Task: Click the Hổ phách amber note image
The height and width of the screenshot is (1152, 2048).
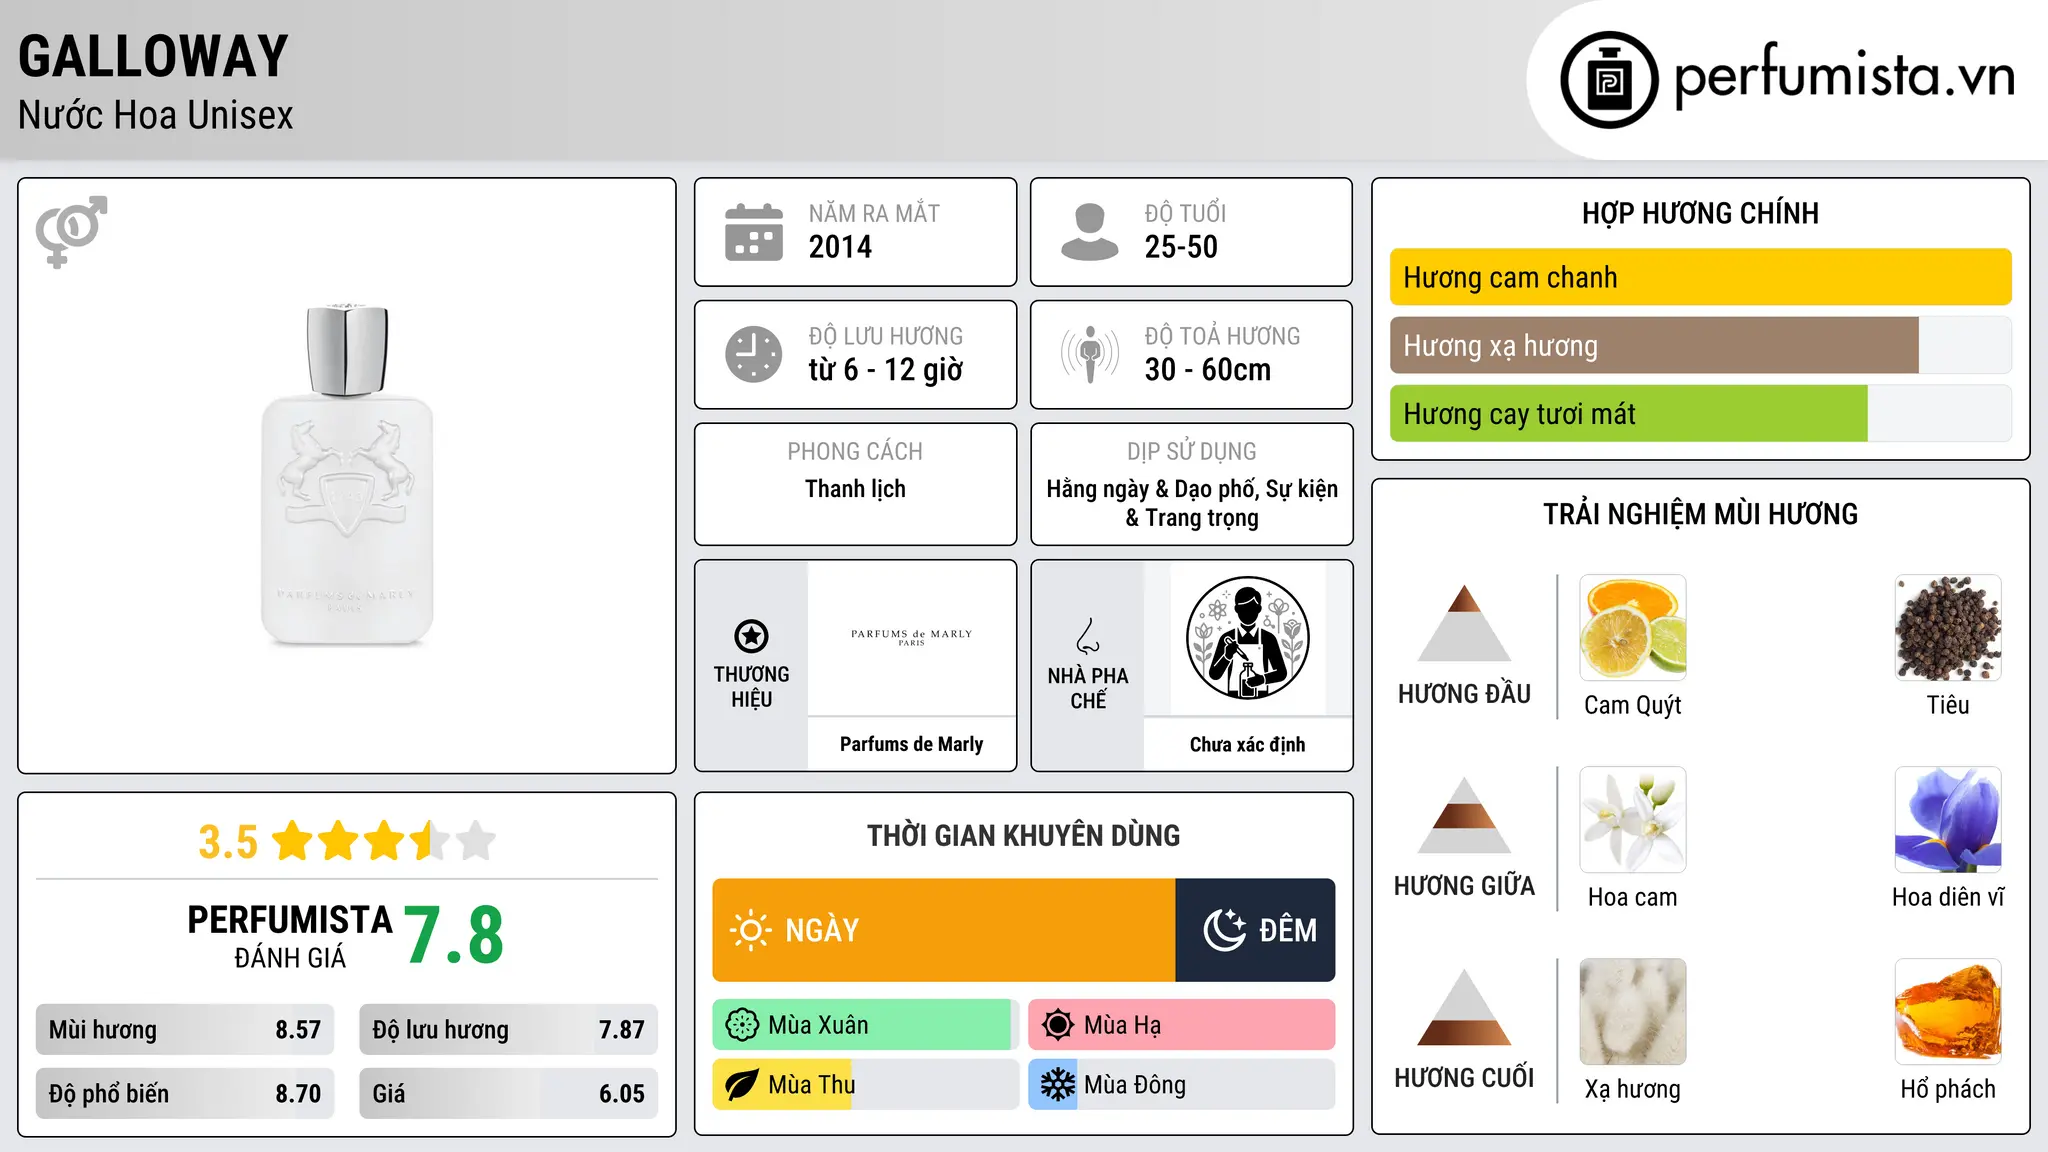Action: [x=1948, y=1012]
